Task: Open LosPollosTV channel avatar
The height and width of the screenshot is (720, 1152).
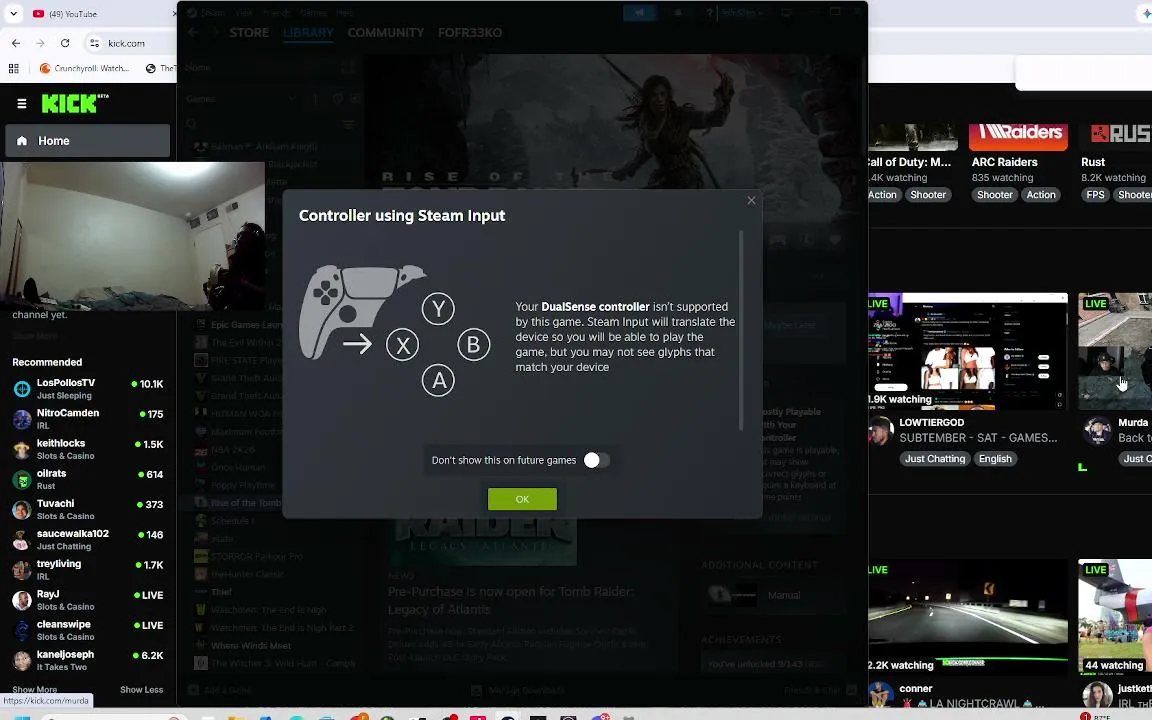Action: (22, 388)
